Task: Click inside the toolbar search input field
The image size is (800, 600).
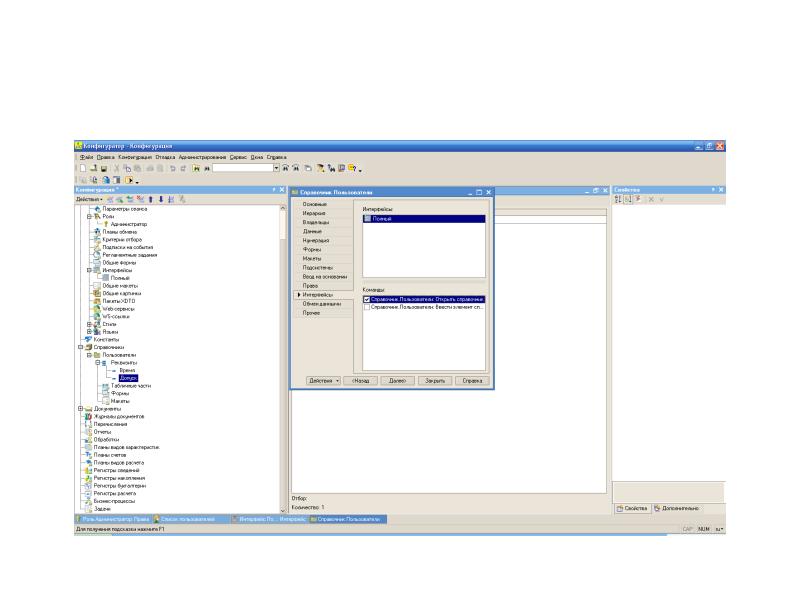Action: [242, 168]
